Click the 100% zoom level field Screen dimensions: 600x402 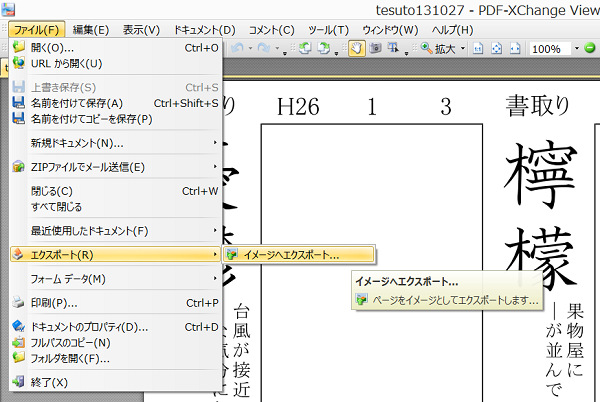(x=551, y=49)
